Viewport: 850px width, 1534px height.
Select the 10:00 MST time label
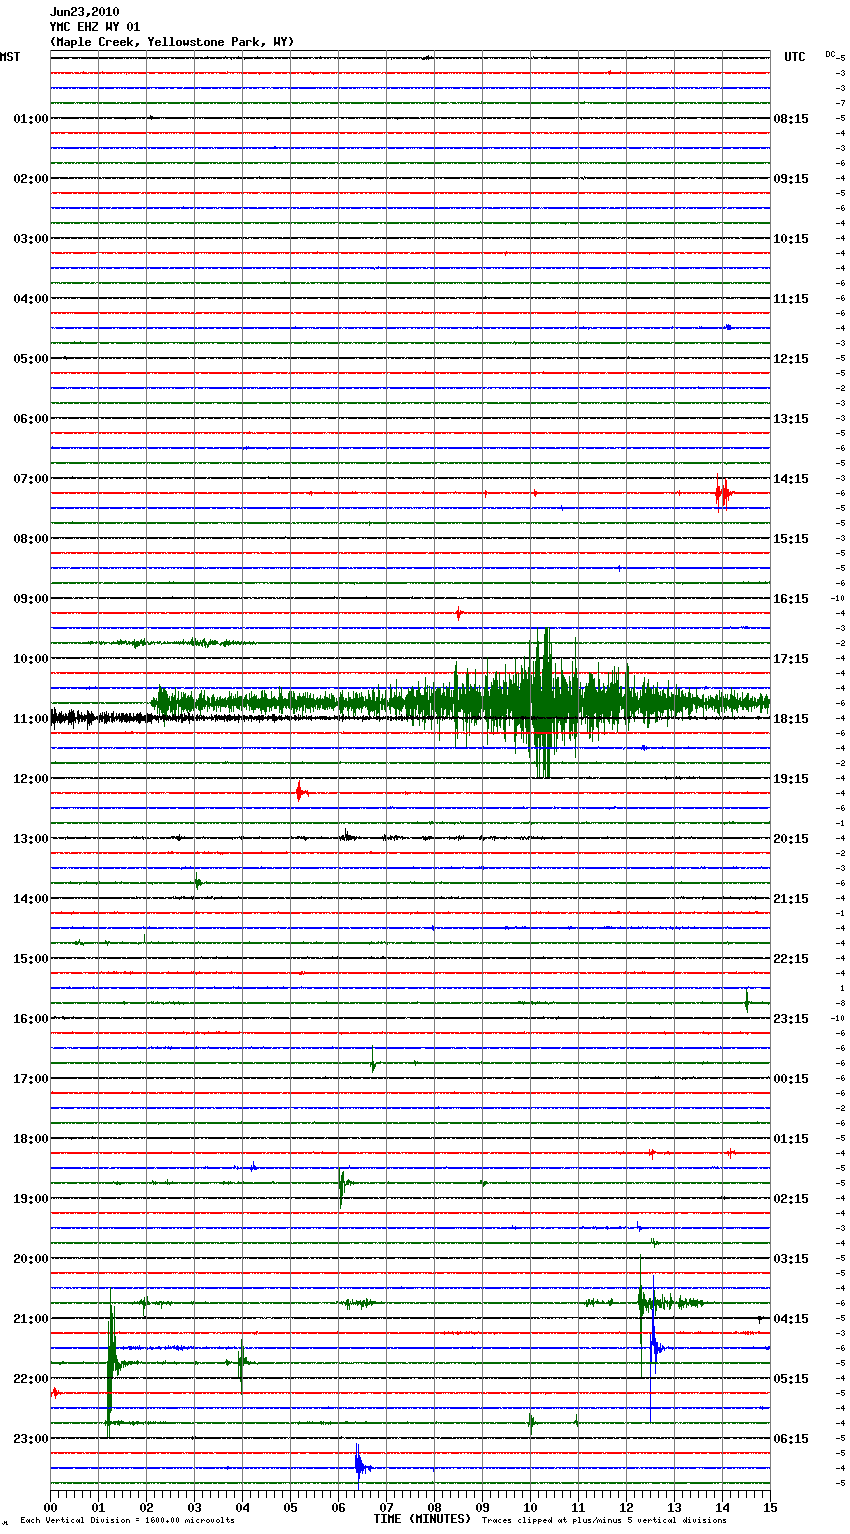[x=30, y=659]
